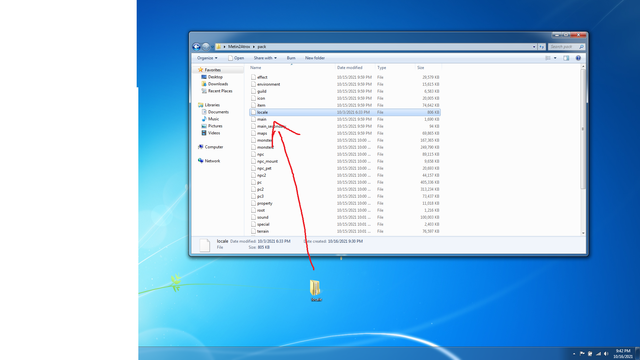Open Videos library
Viewport: 640px width, 360px height.
(x=211, y=133)
